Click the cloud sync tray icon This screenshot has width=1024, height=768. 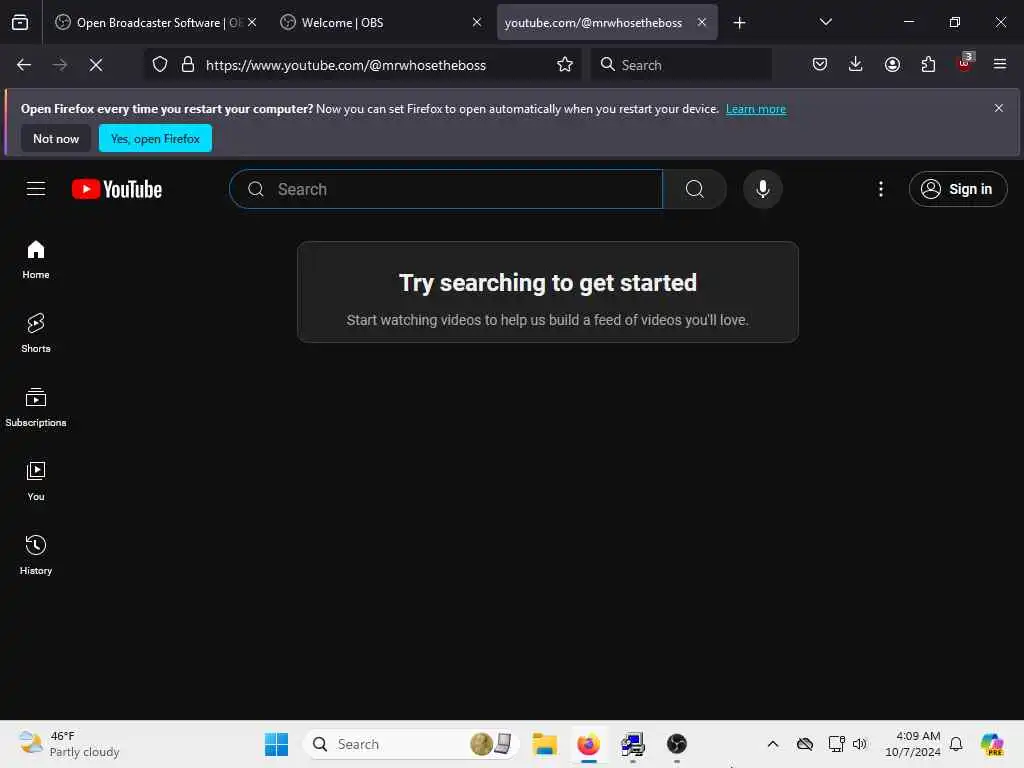[805, 744]
